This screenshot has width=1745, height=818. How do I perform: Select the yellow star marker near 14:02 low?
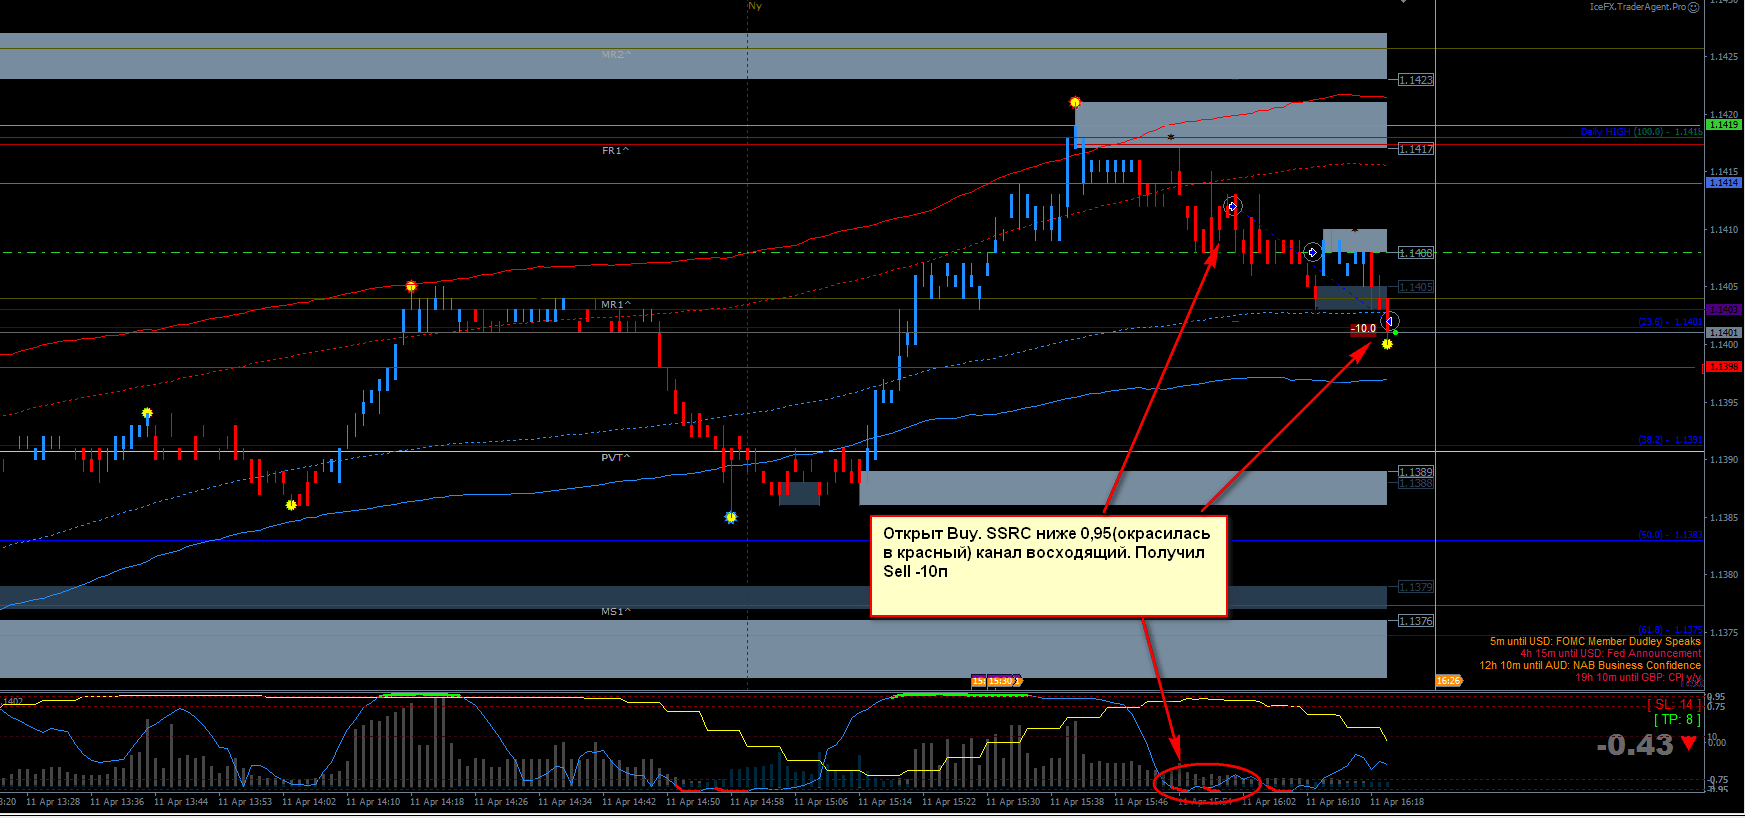click(x=291, y=505)
